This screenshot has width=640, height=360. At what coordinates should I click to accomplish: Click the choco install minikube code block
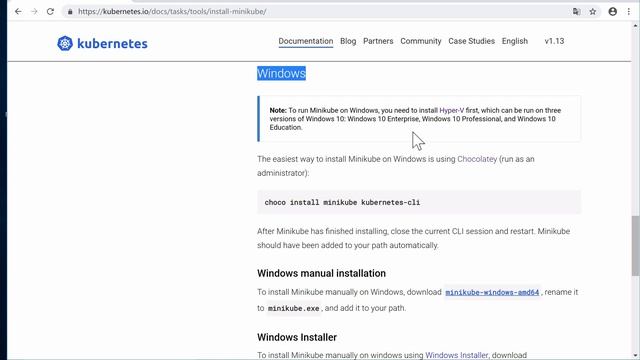(419, 202)
